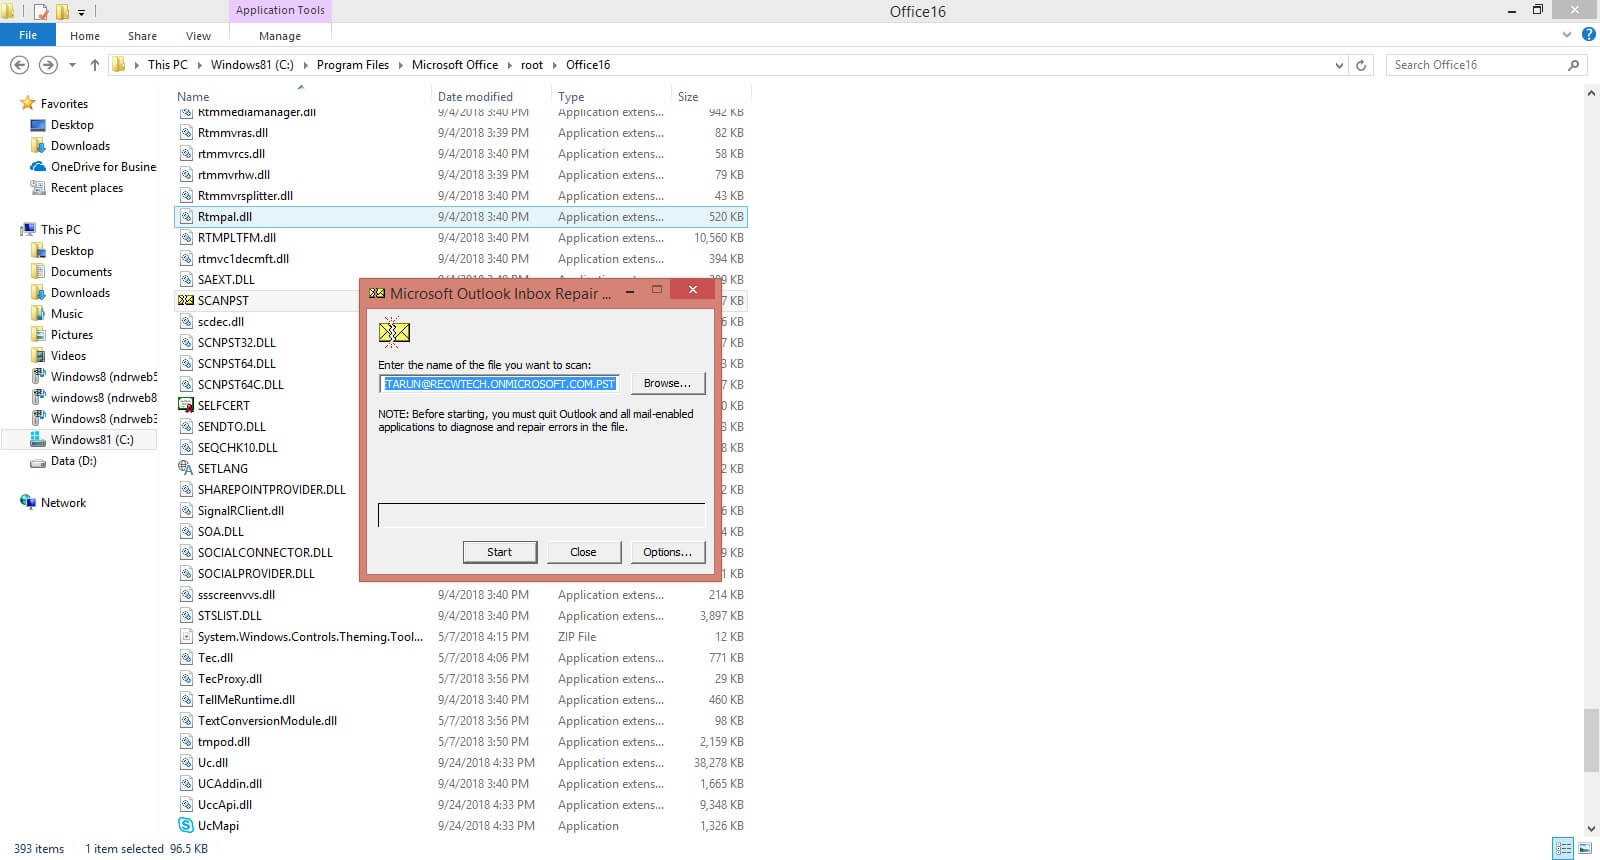Switch to large icons view
The image size is (1600, 860).
click(1585, 849)
